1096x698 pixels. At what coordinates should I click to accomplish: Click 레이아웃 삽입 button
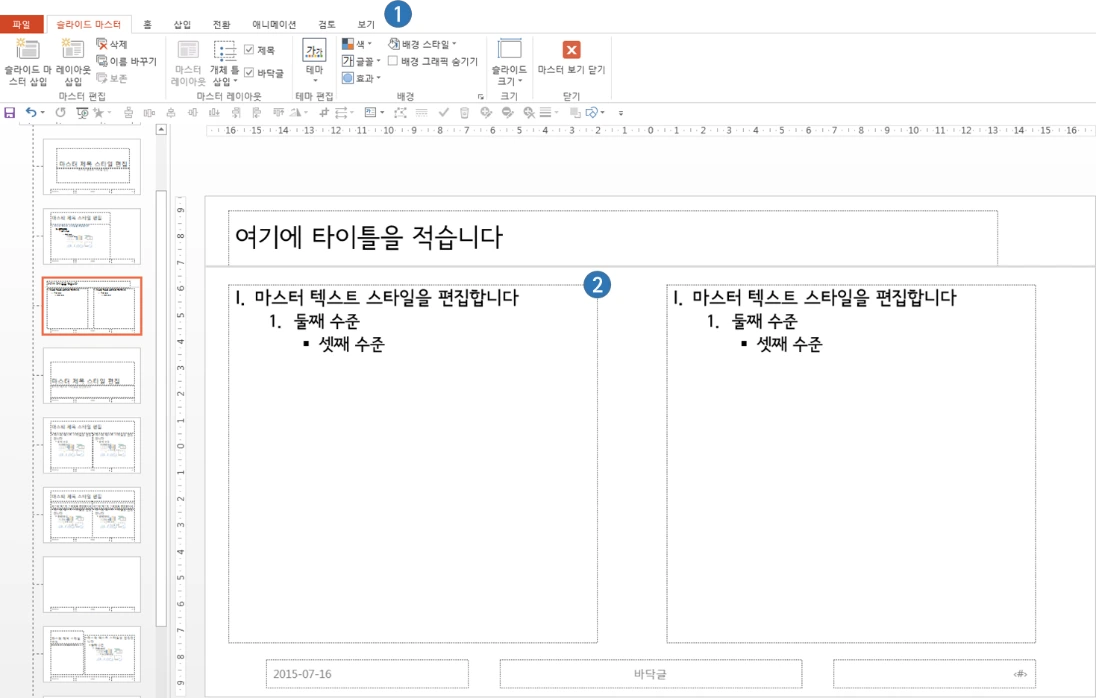[73, 62]
